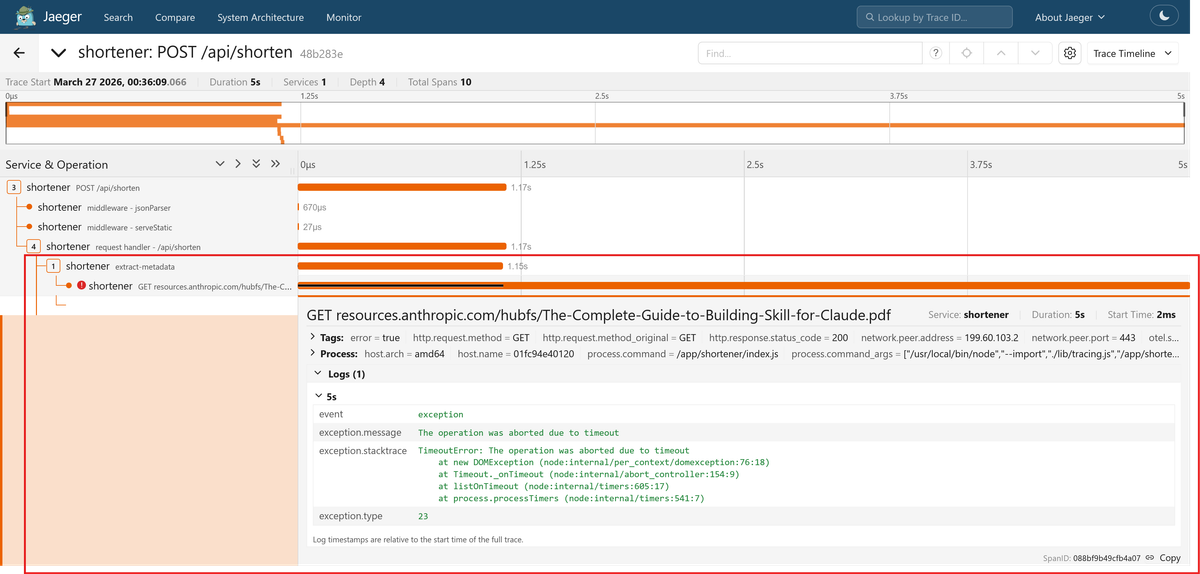Click the trace minimap overview
The width and height of the screenshot is (1200, 574).
[x=596, y=123]
